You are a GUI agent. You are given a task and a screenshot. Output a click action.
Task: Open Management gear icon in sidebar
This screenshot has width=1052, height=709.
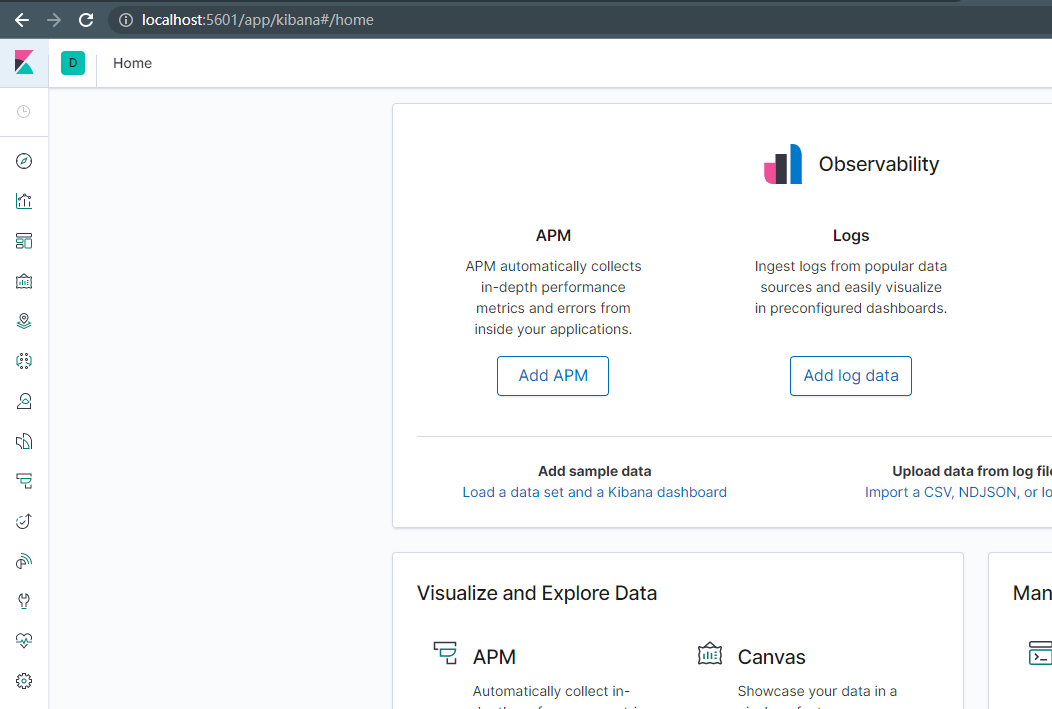[24, 681]
